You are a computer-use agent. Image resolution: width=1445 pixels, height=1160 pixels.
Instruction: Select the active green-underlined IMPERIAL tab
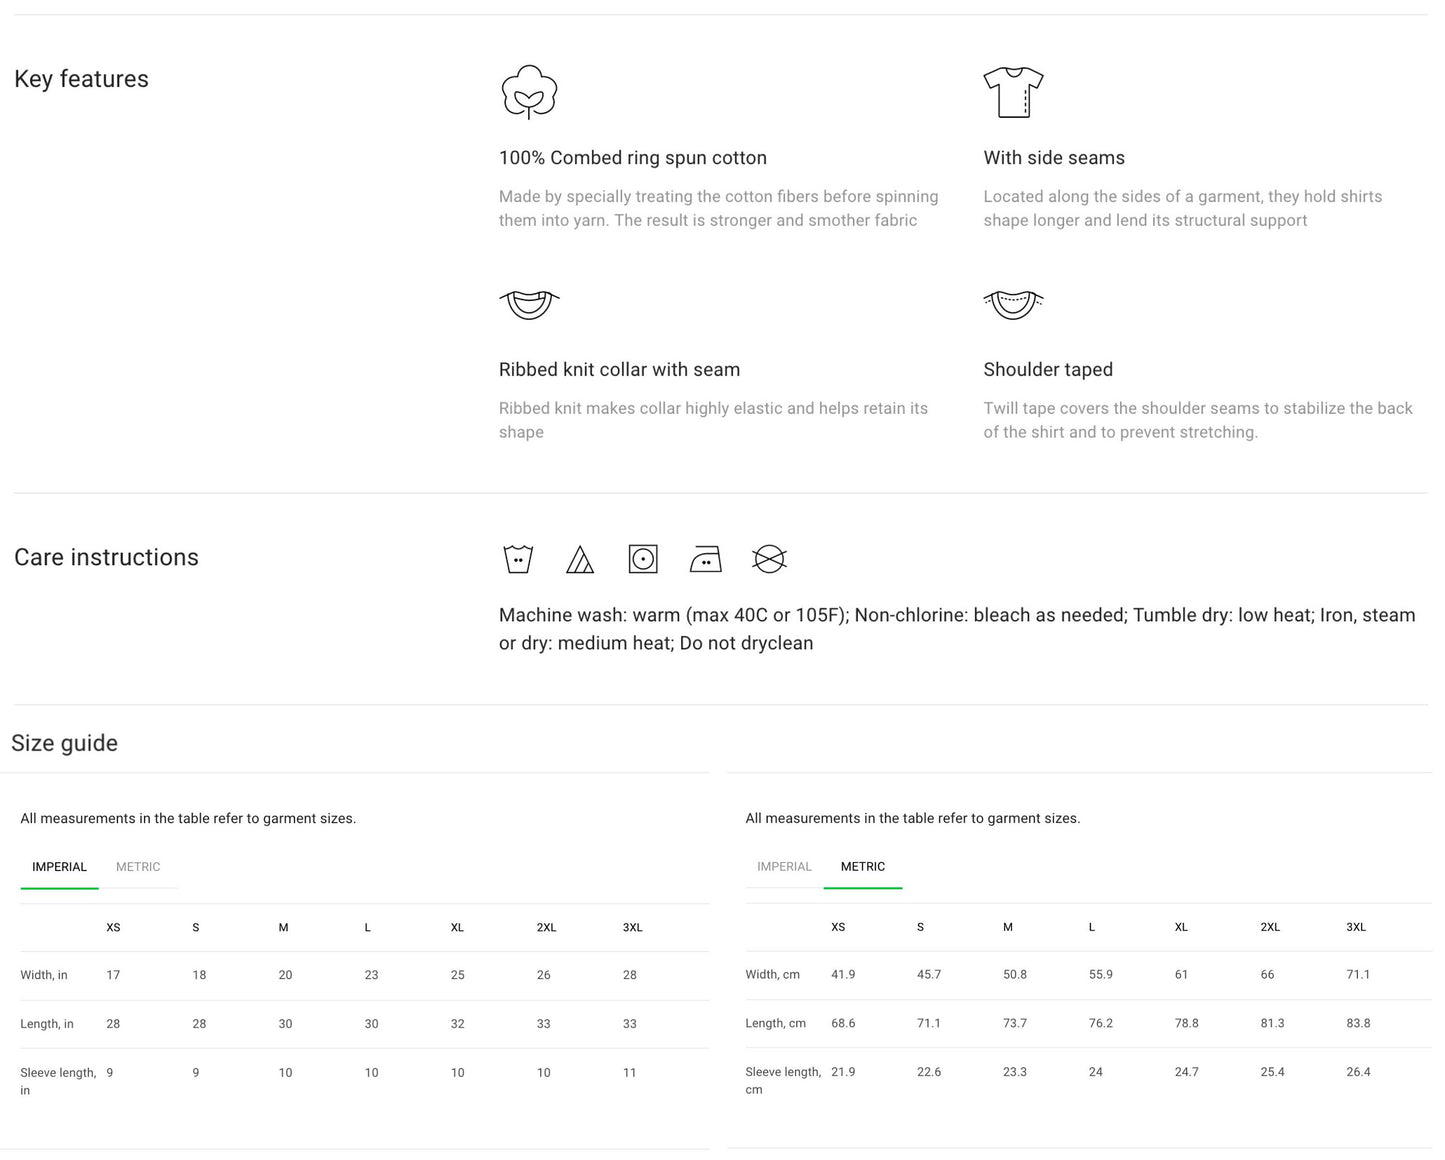[x=59, y=867]
